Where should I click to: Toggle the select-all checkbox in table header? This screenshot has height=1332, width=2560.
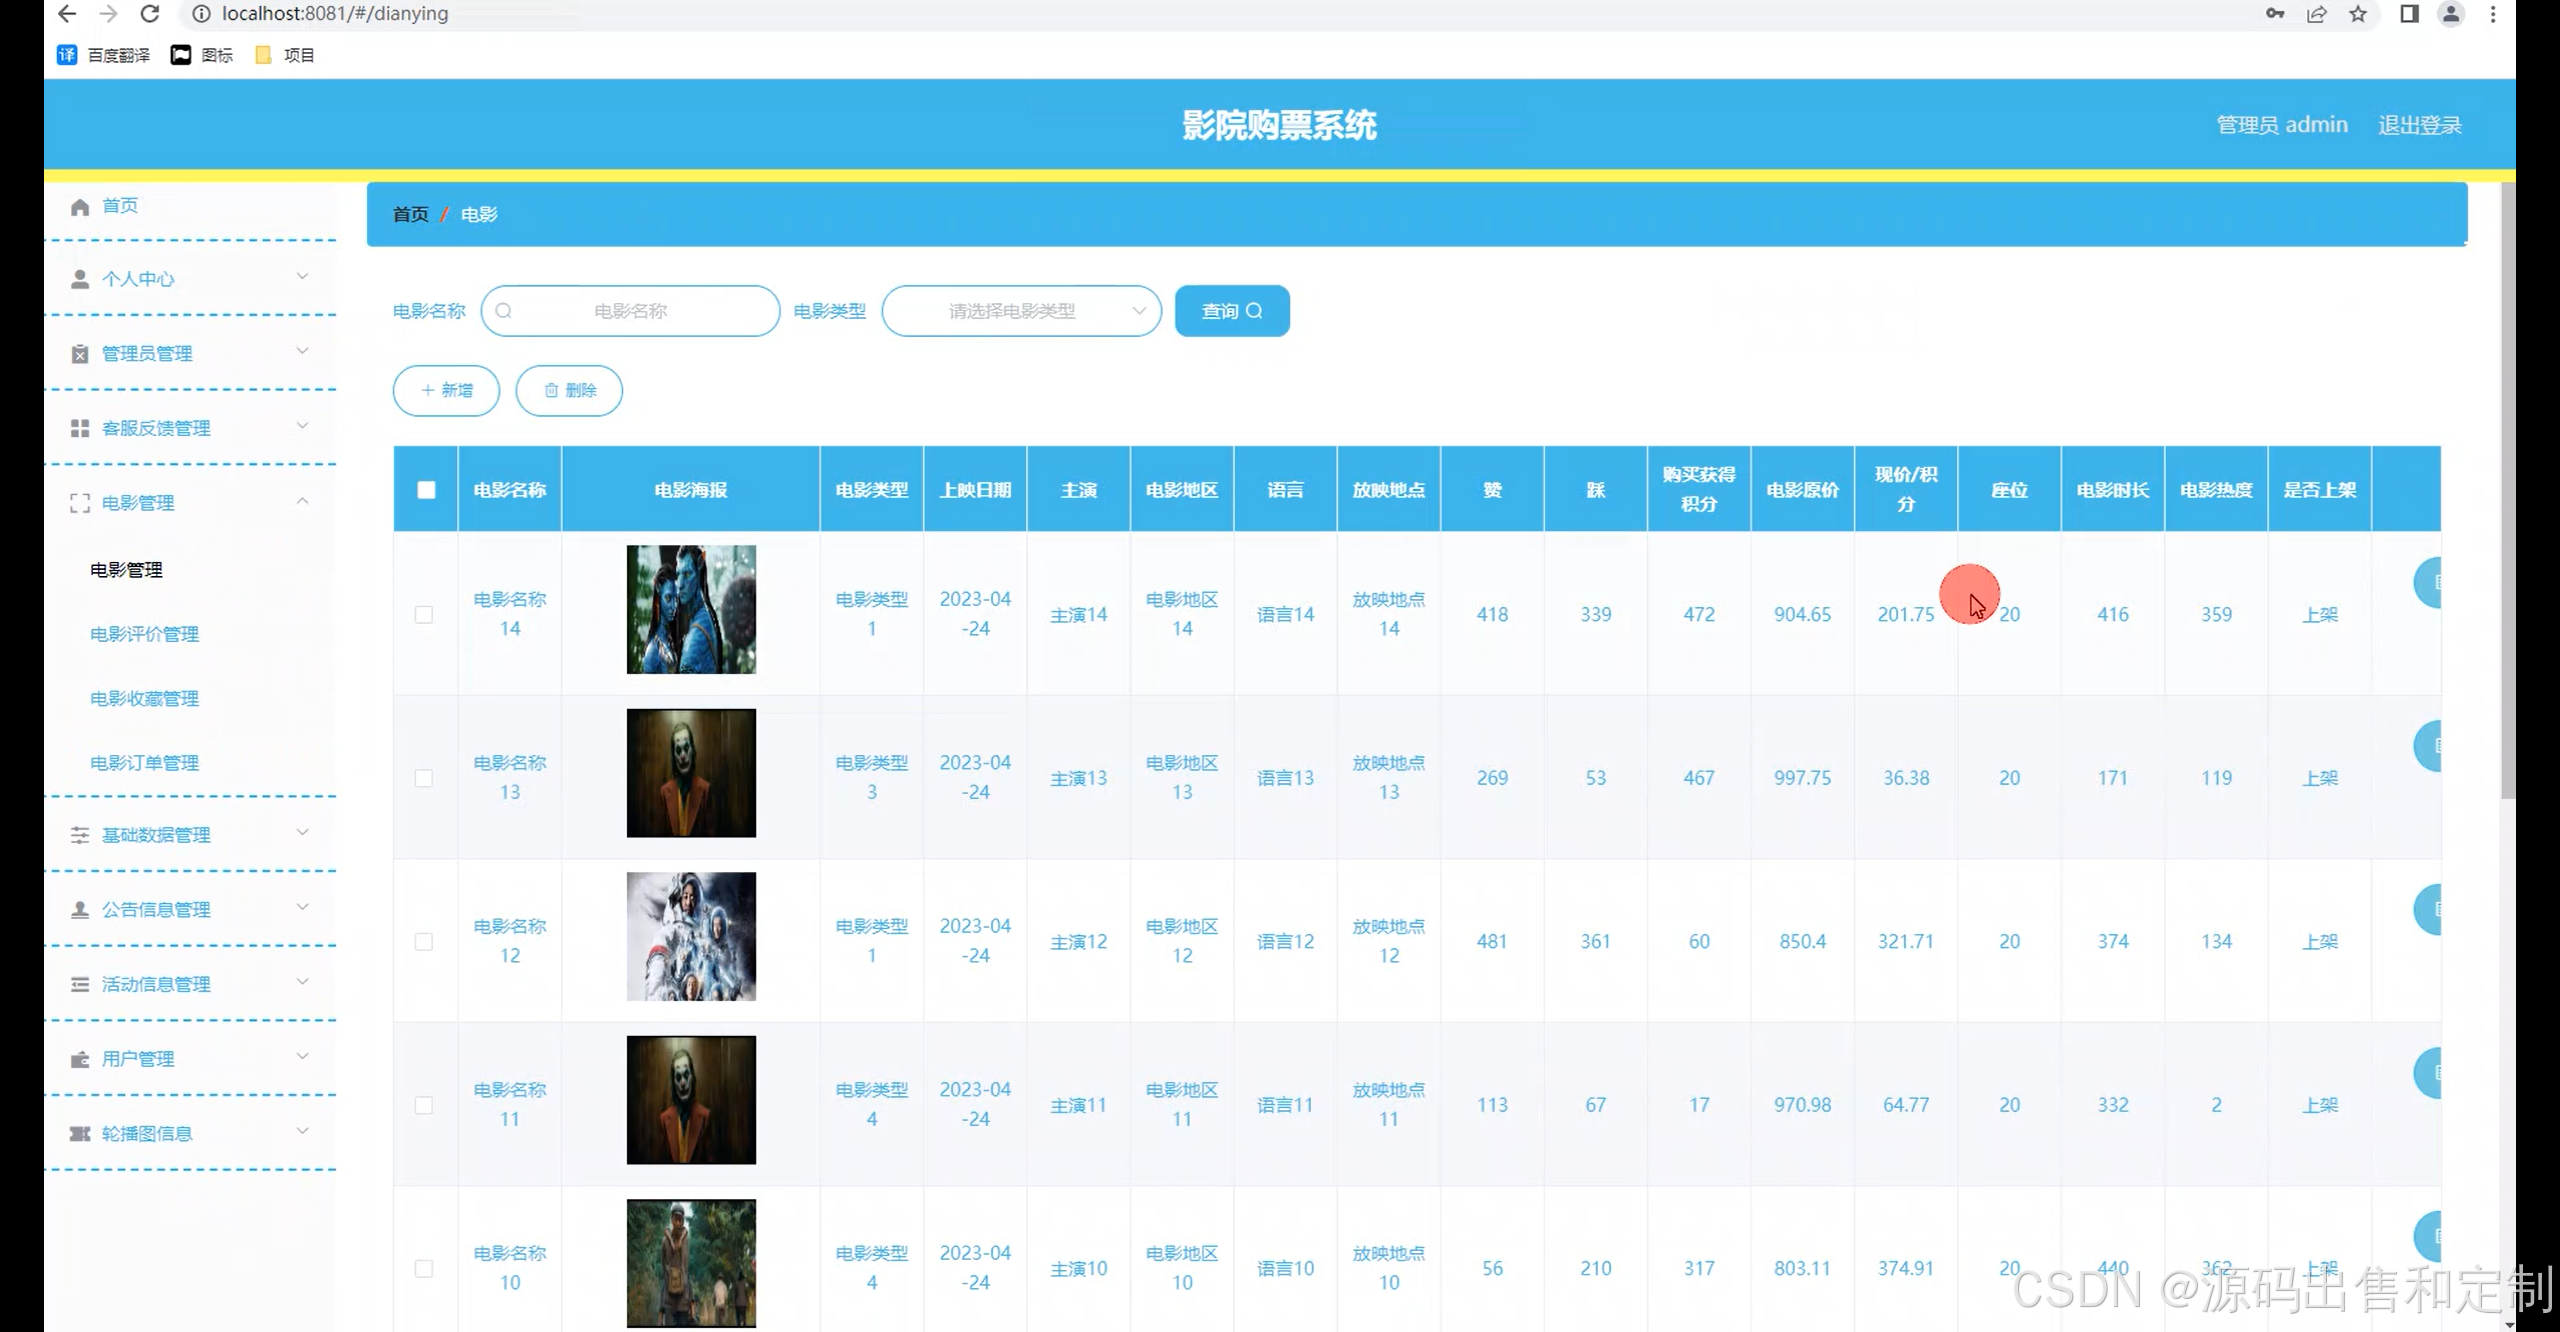[x=426, y=490]
